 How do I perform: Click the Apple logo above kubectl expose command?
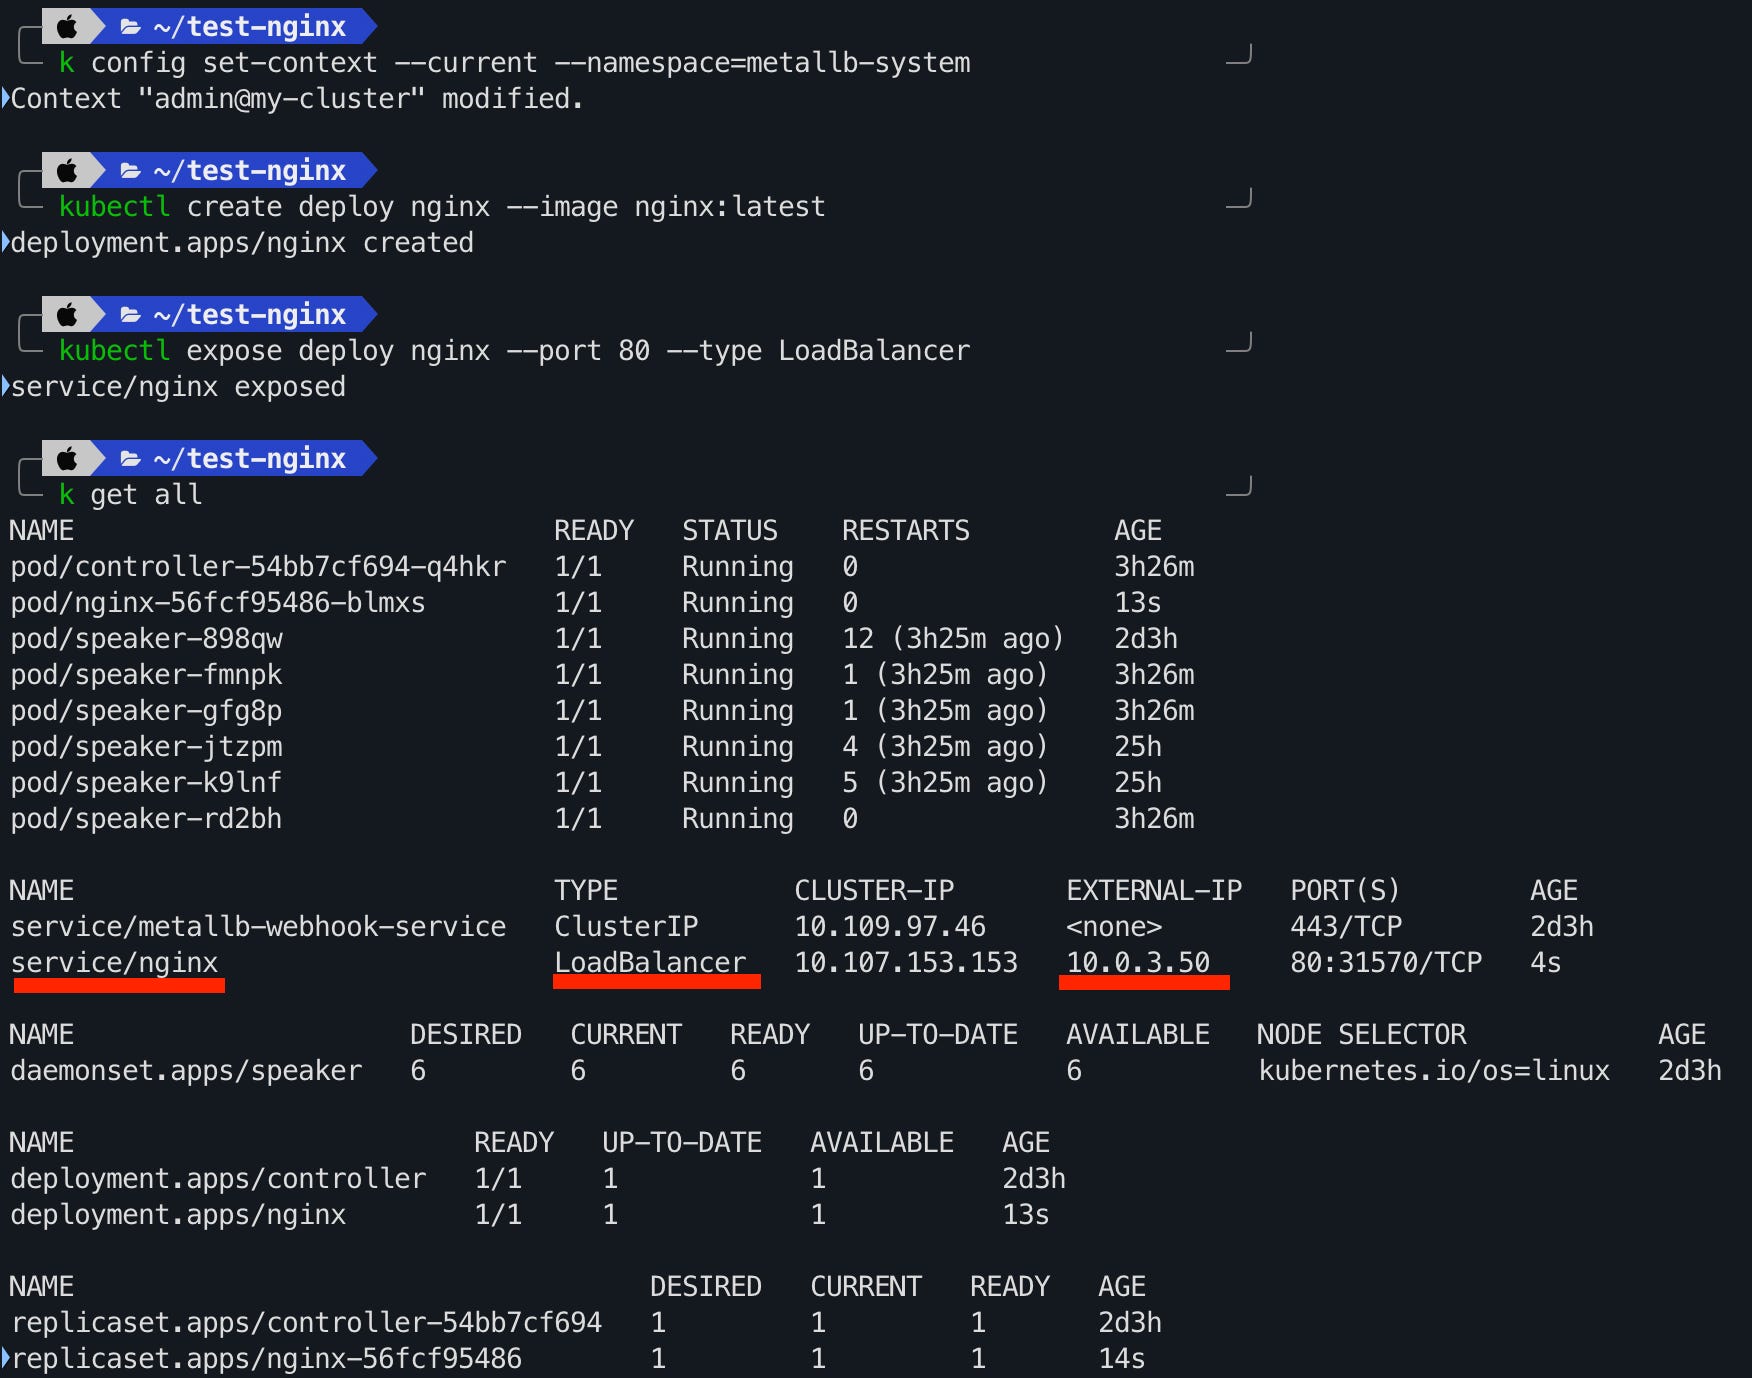click(67, 314)
